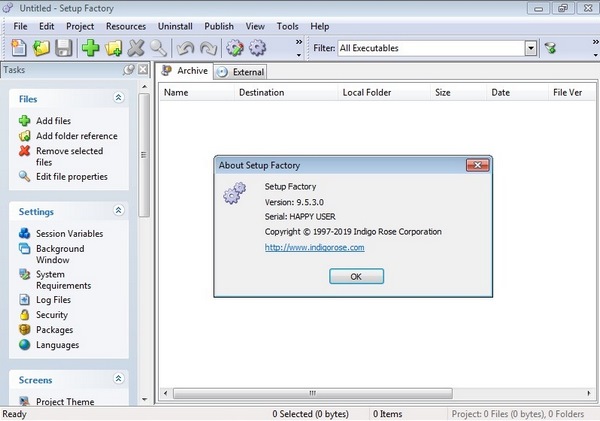This screenshot has height=421, width=600.
Task: Sort by the Size column header
Action: click(x=458, y=93)
